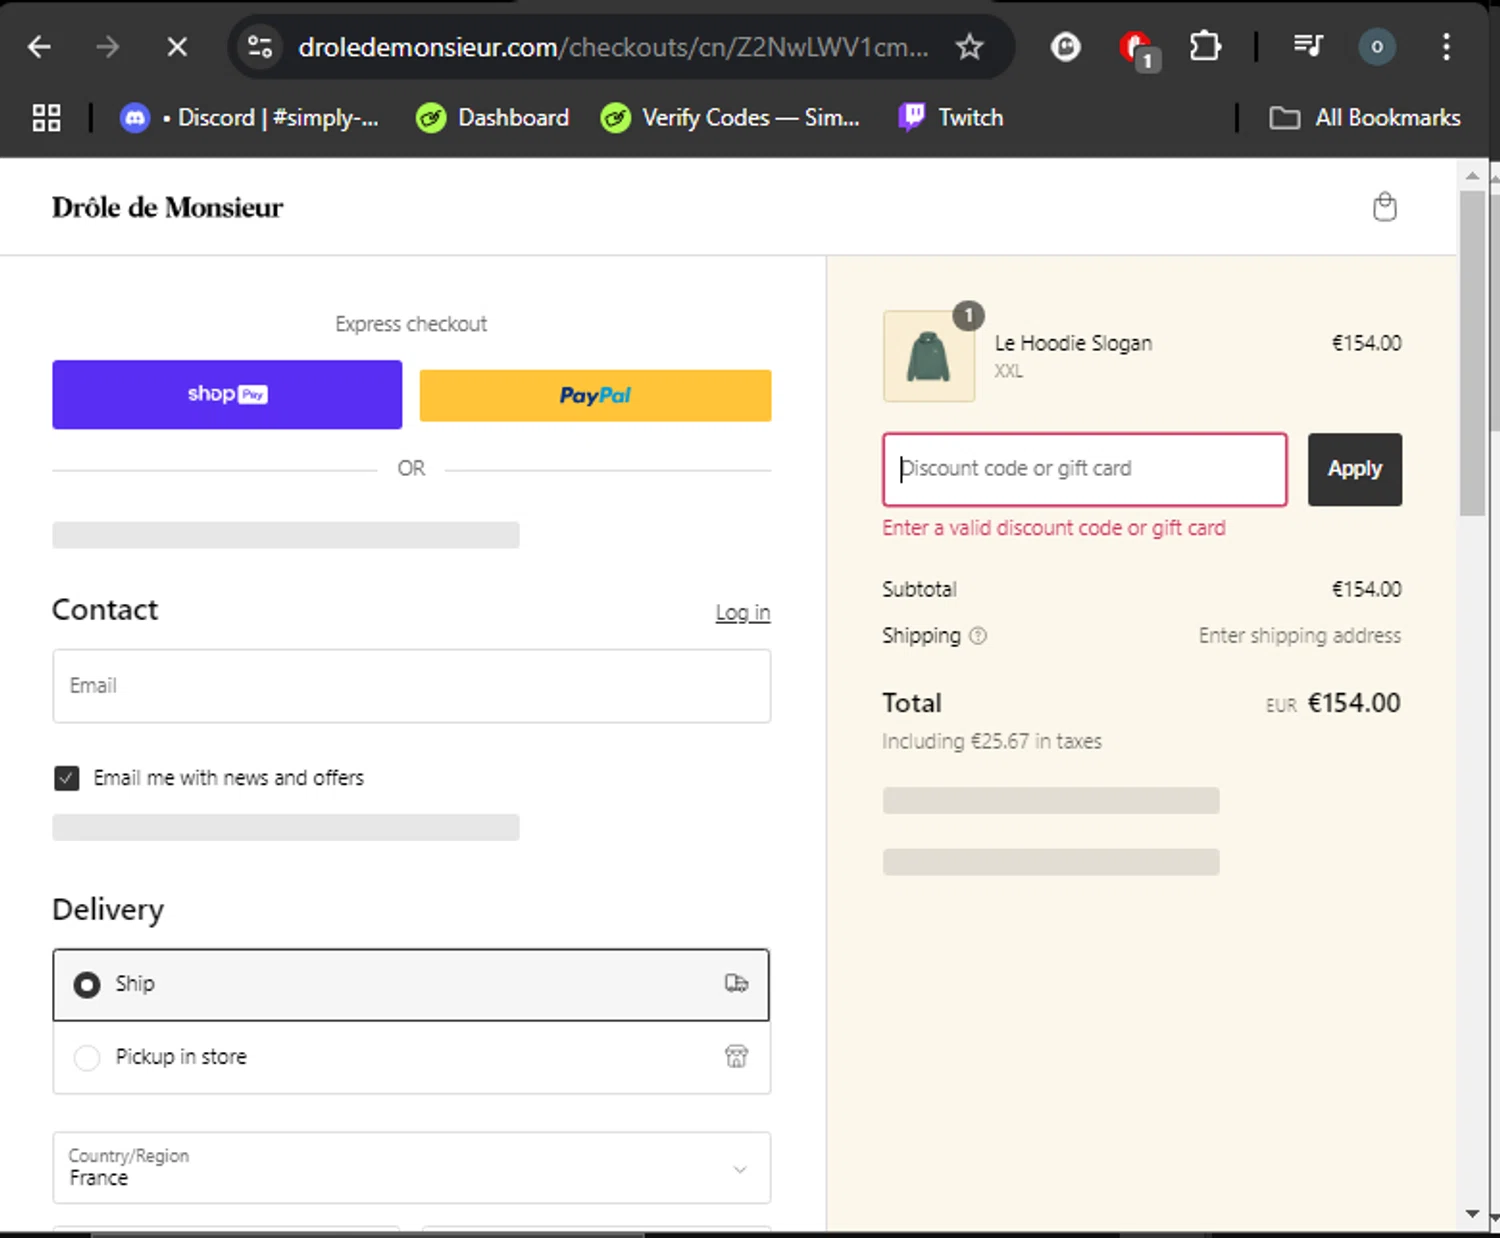
Task: Select Pickup in store option
Action: [x=411, y=1057]
